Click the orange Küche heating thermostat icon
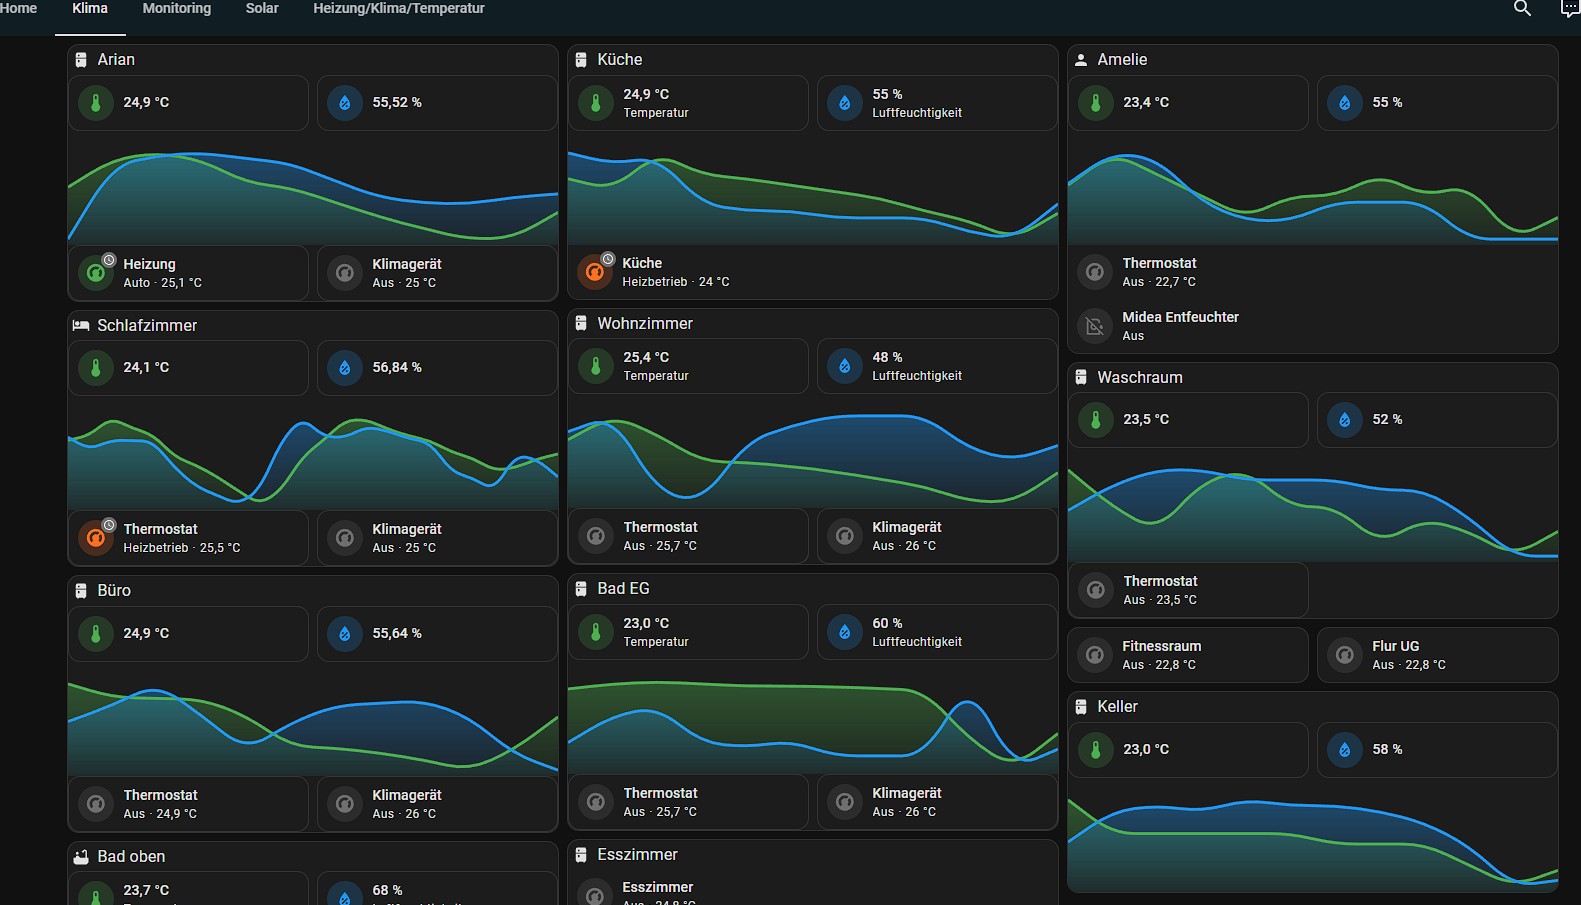This screenshot has width=1581, height=905. [x=595, y=271]
